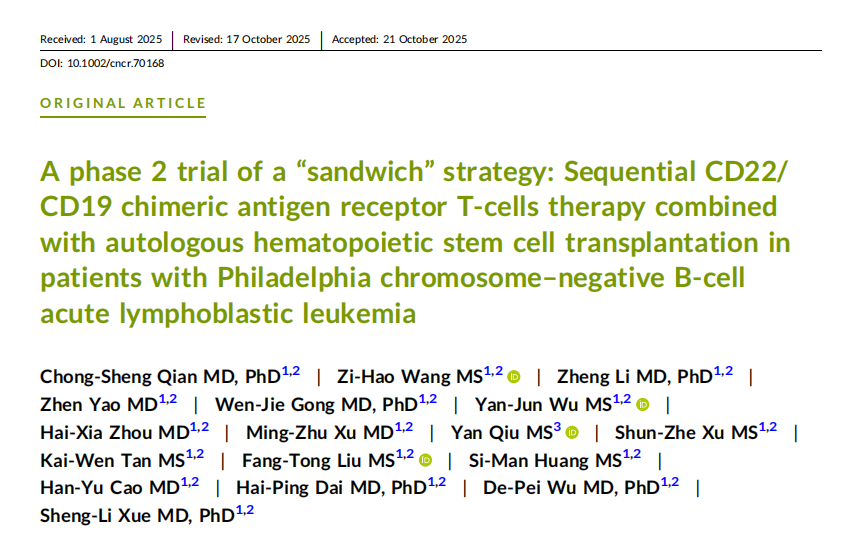
Task: Click affiliation superscript after Zheng Li
Action: point(723,372)
